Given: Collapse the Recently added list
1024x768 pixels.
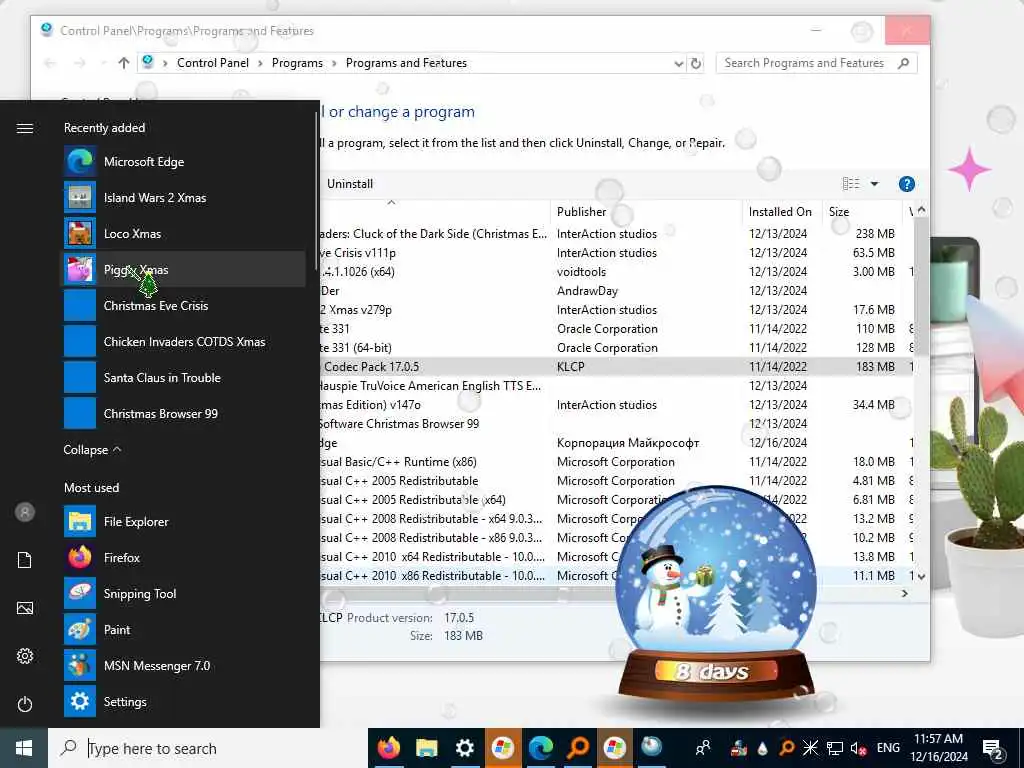Looking at the screenshot, I should point(92,449).
